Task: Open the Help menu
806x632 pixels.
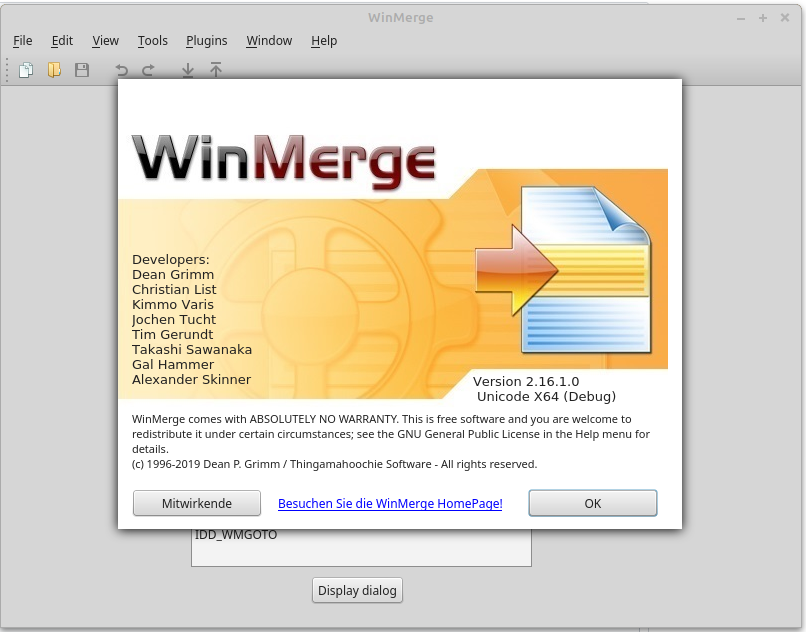Action: (324, 41)
